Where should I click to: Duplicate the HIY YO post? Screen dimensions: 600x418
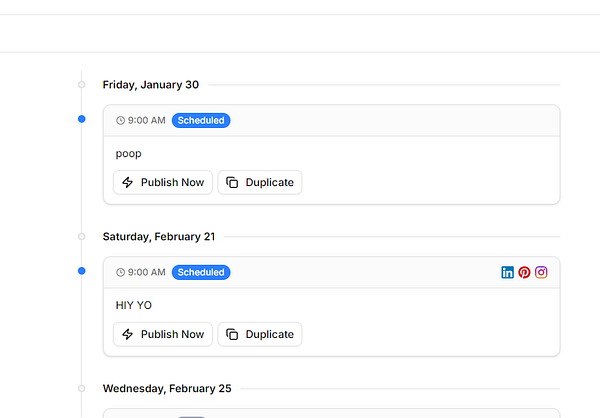click(x=260, y=334)
